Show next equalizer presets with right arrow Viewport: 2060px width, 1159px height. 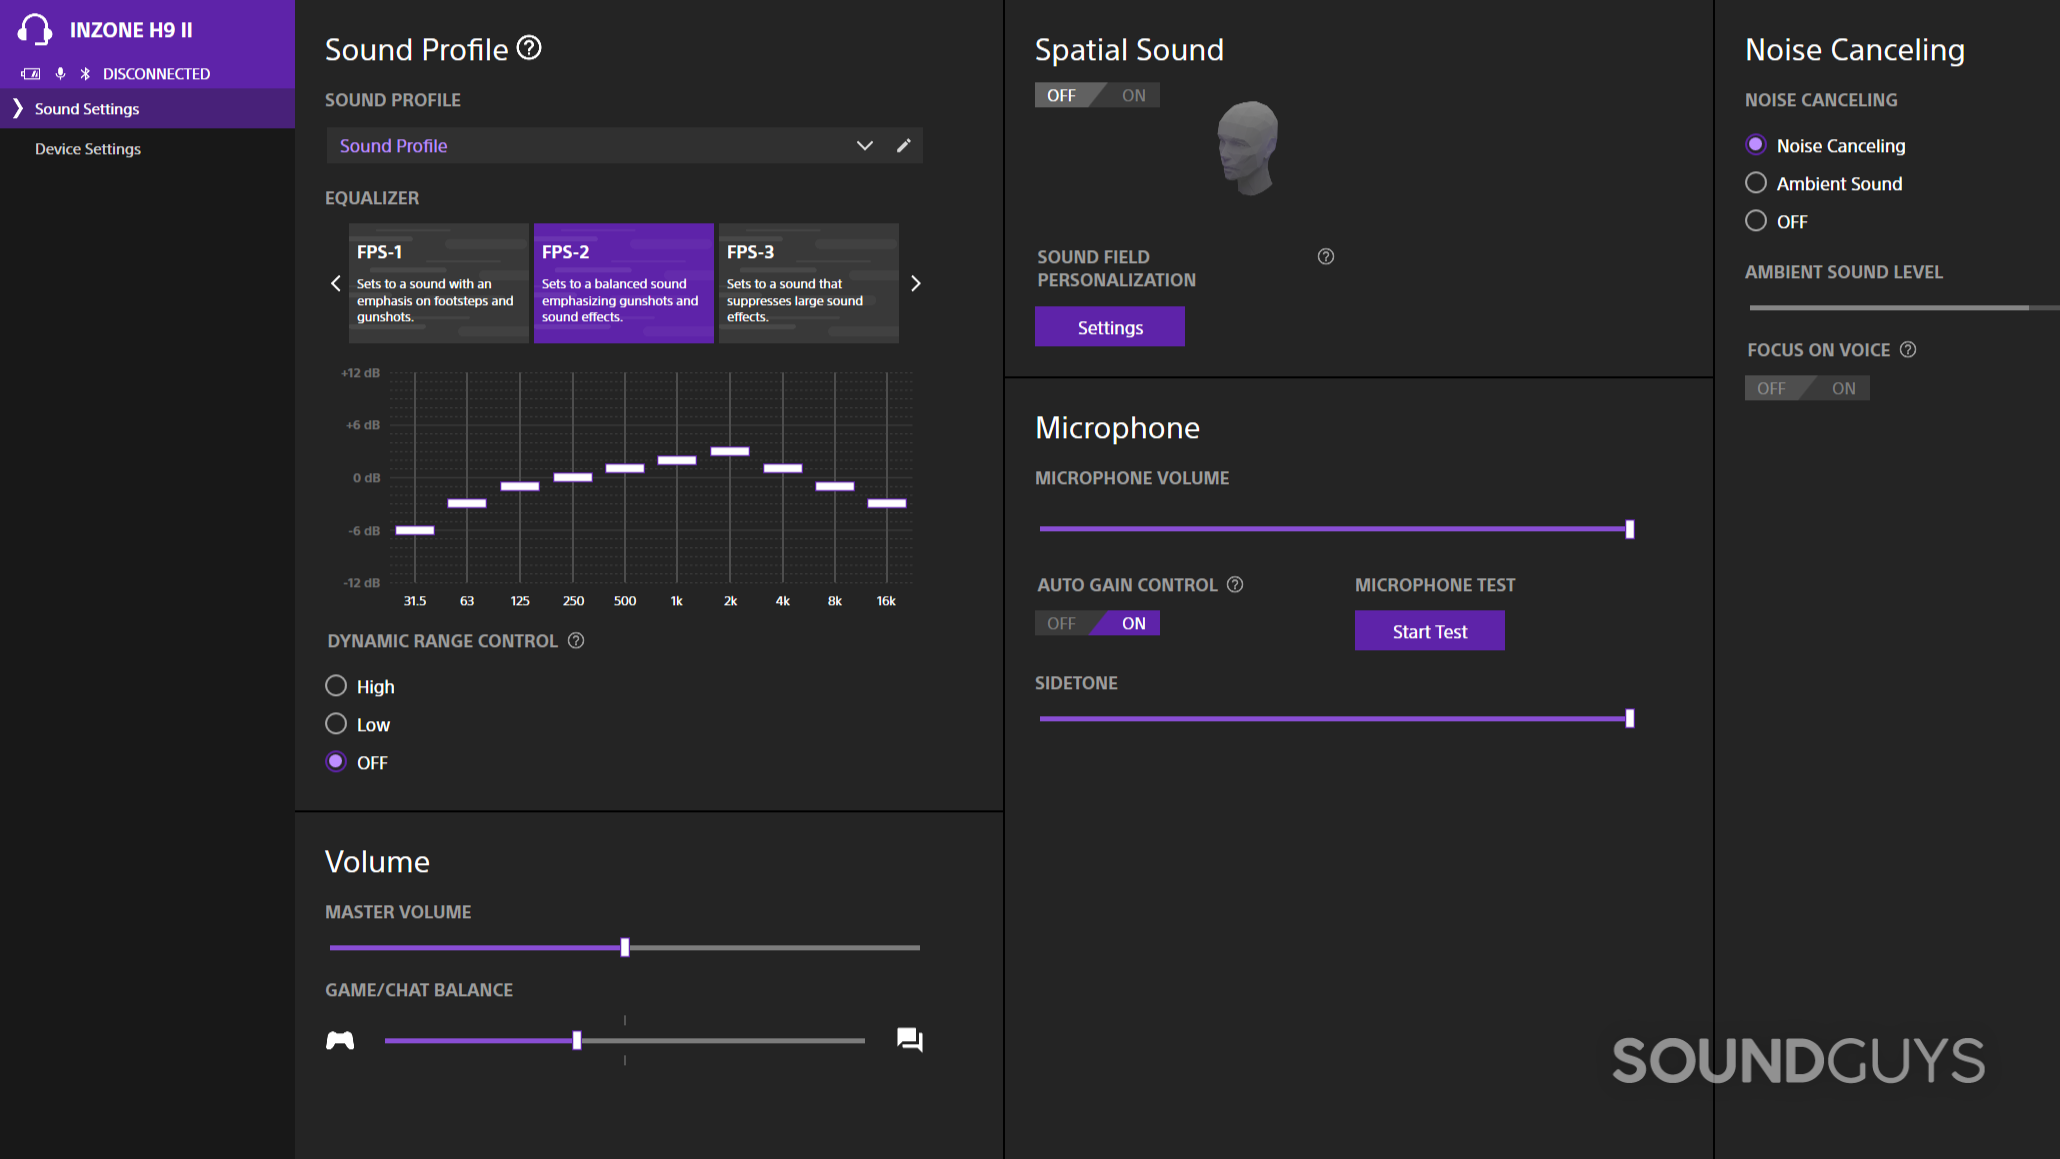915,284
